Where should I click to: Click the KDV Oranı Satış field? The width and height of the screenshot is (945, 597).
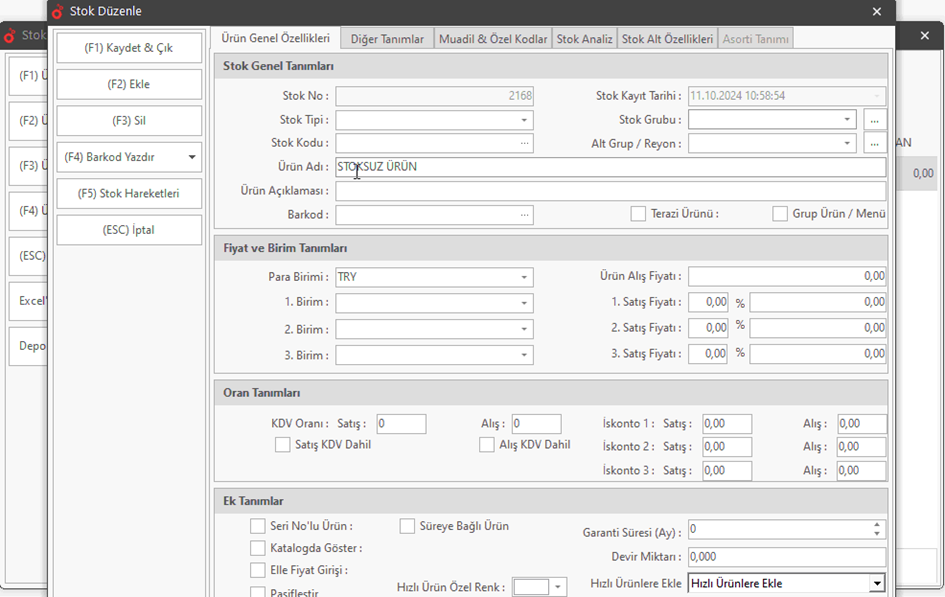pyautogui.click(x=401, y=424)
